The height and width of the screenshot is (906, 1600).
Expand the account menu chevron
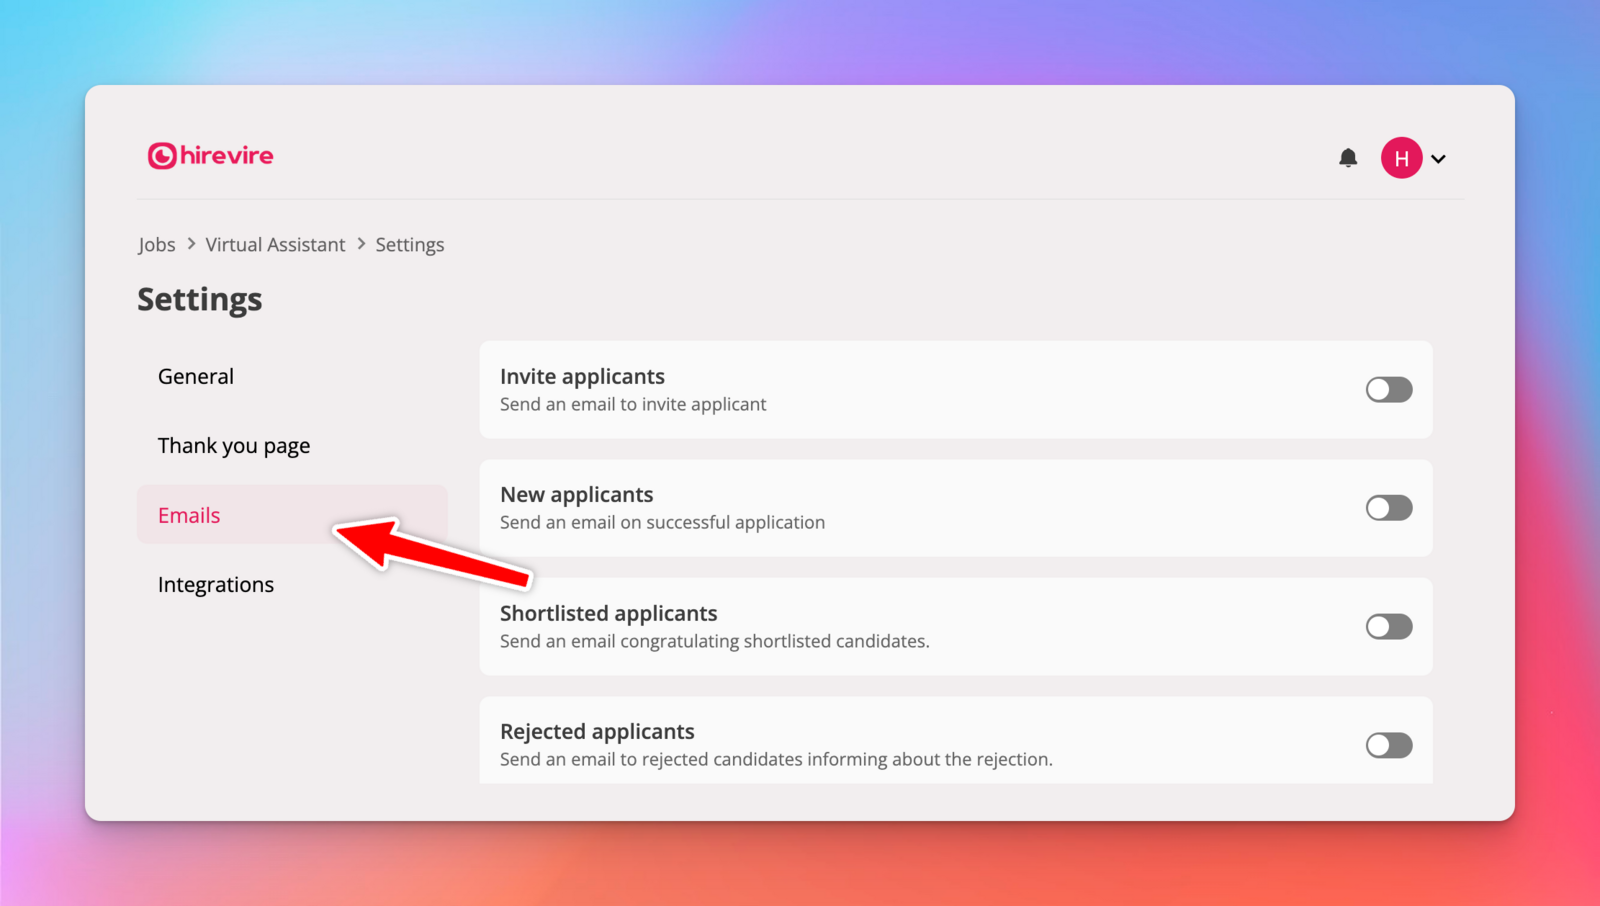click(1438, 159)
